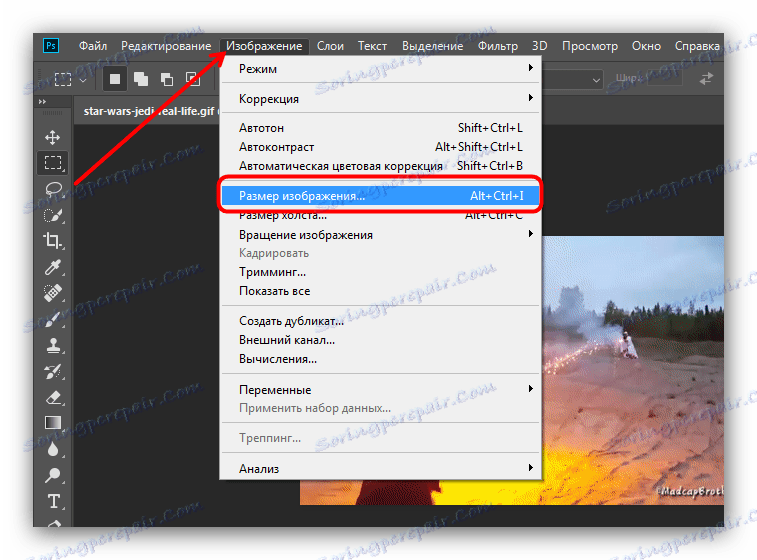This screenshot has width=757, height=560.
Task: Click the Photoshop Ps logo icon
Action: tap(51, 46)
